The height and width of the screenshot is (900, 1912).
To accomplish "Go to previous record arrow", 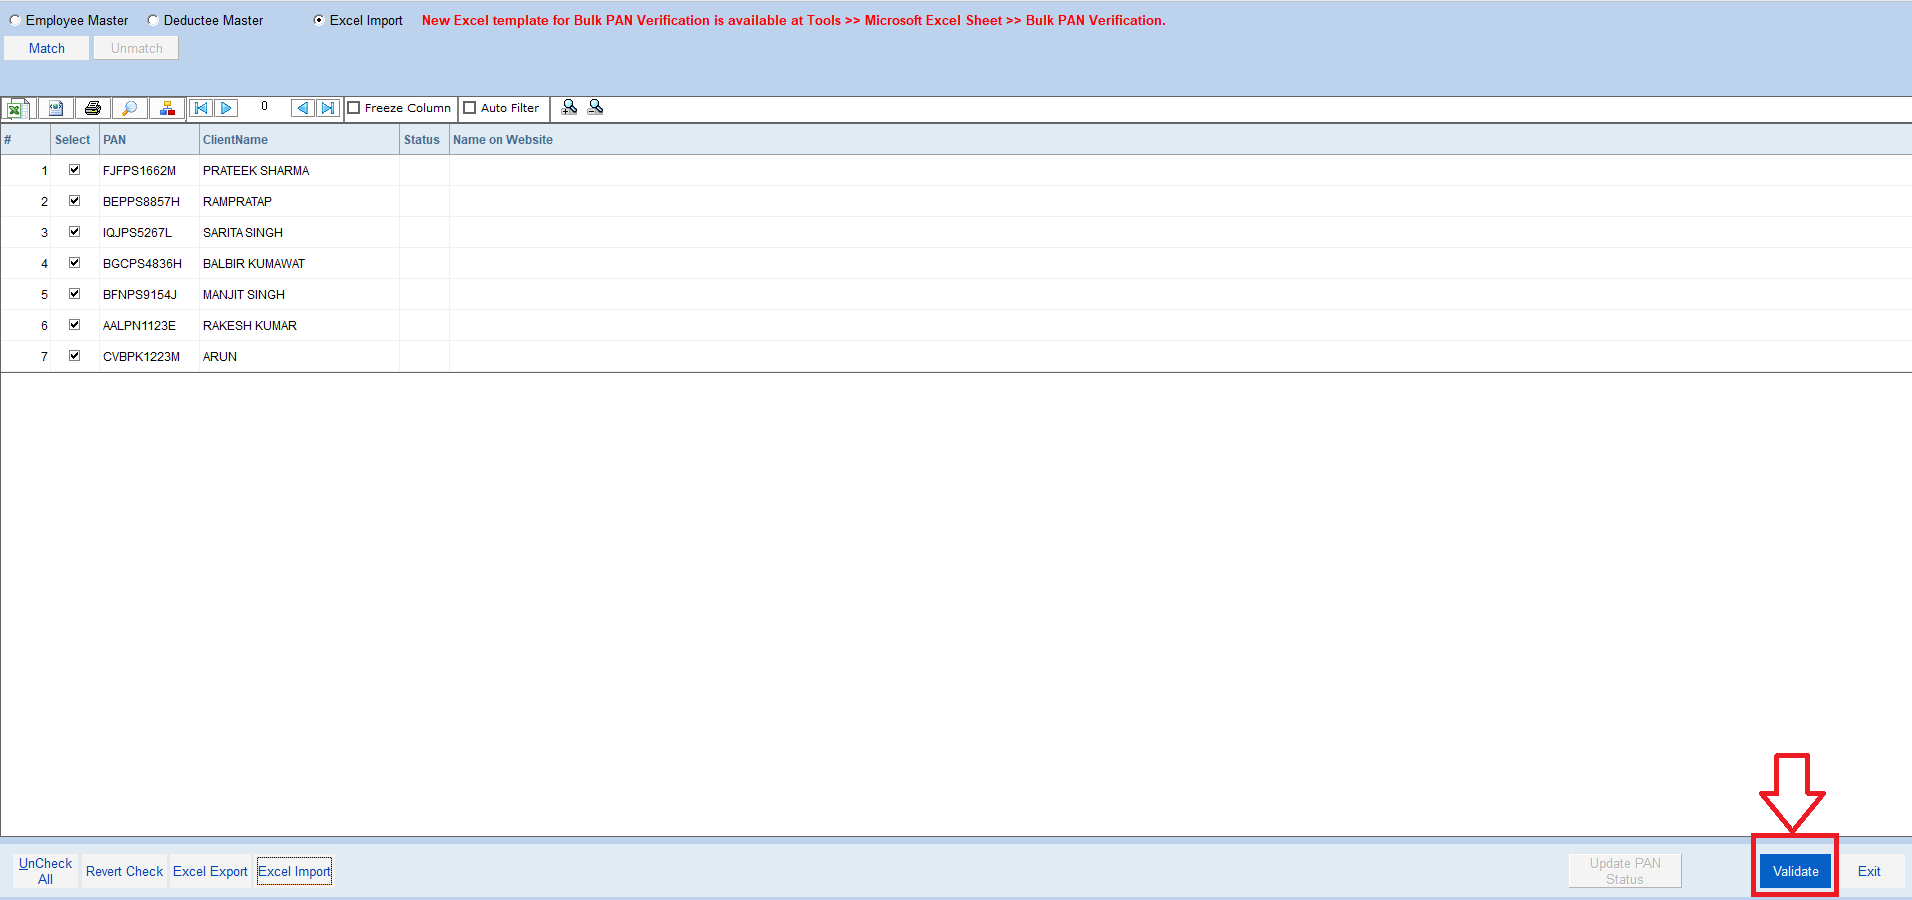I will [x=303, y=108].
